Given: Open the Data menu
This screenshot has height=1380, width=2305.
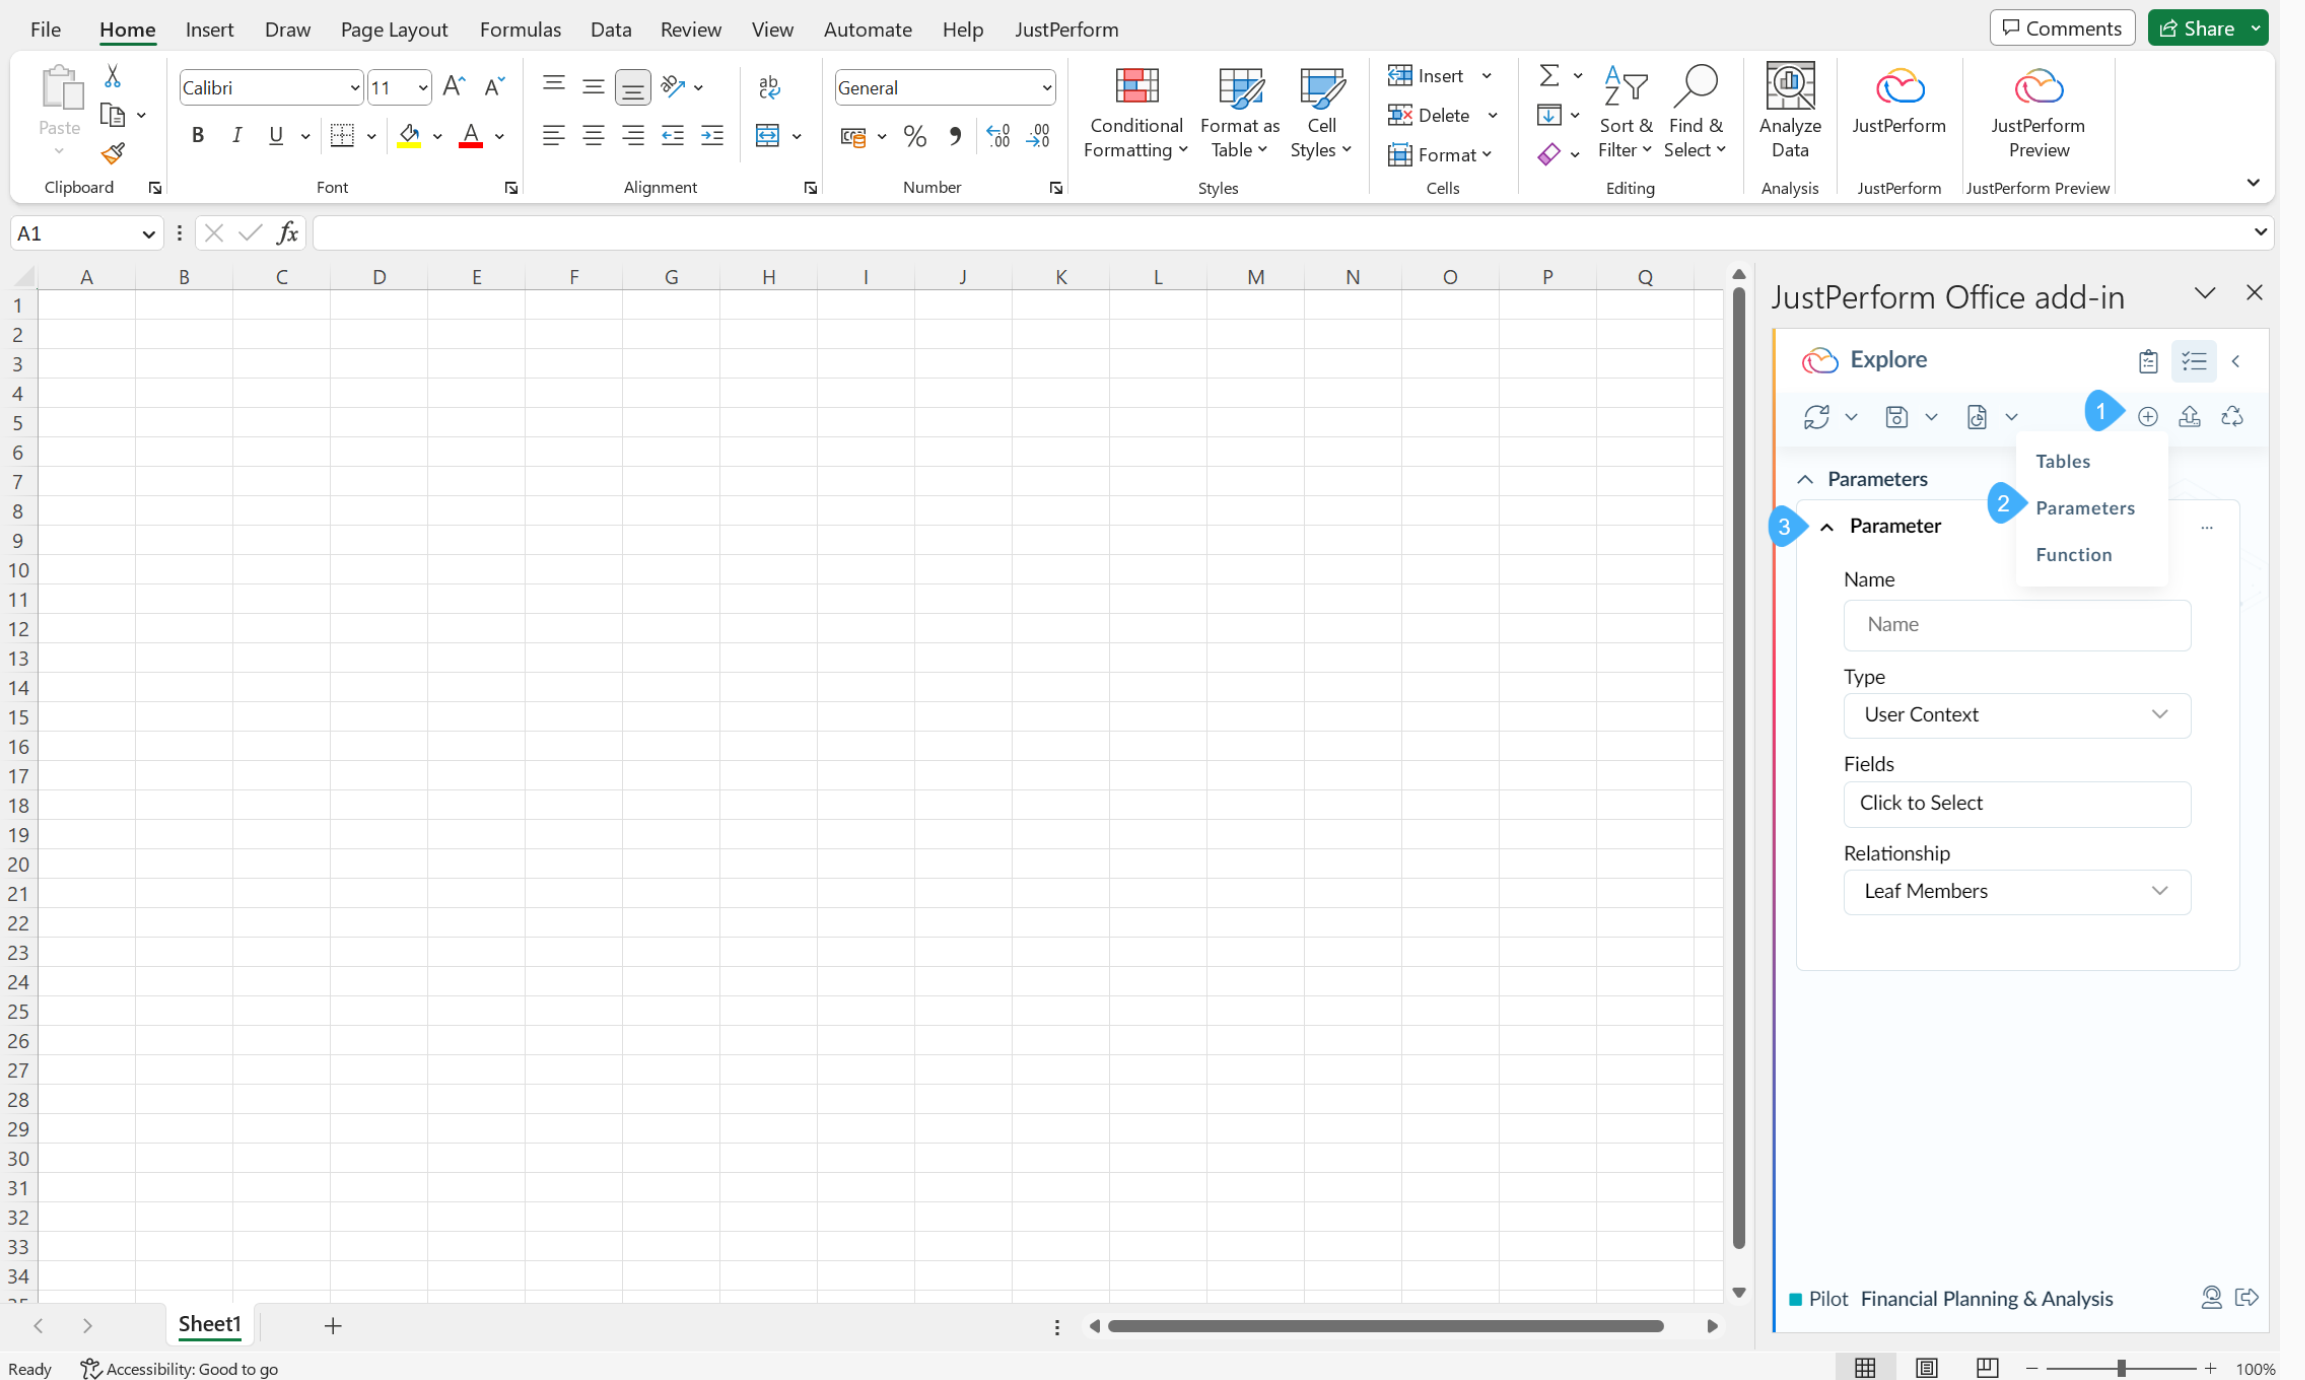Looking at the screenshot, I should pyautogui.click(x=610, y=29).
